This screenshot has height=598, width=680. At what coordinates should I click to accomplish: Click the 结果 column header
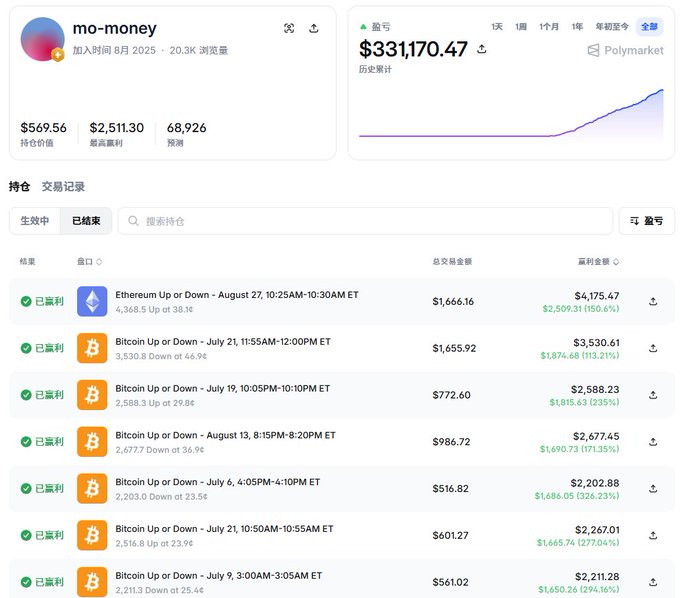pyautogui.click(x=27, y=261)
